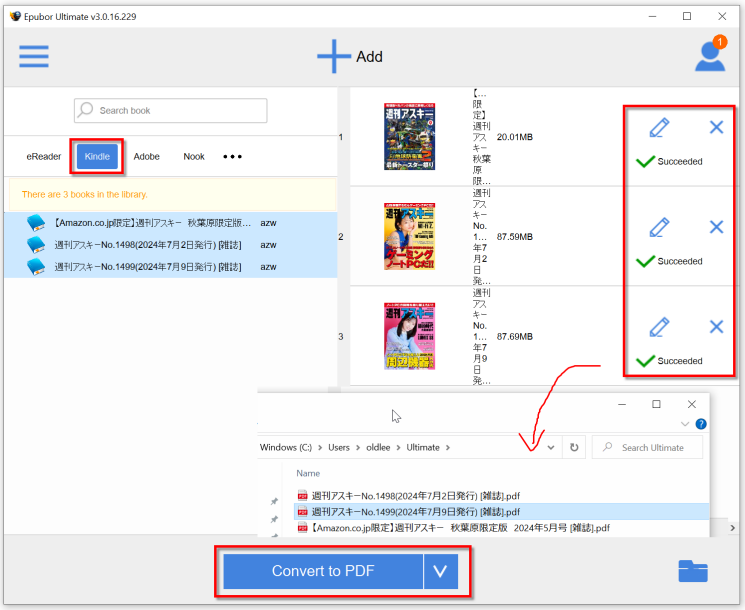Select the No.1498 azw book in library
This screenshot has height=610, width=745.
click(171, 245)
